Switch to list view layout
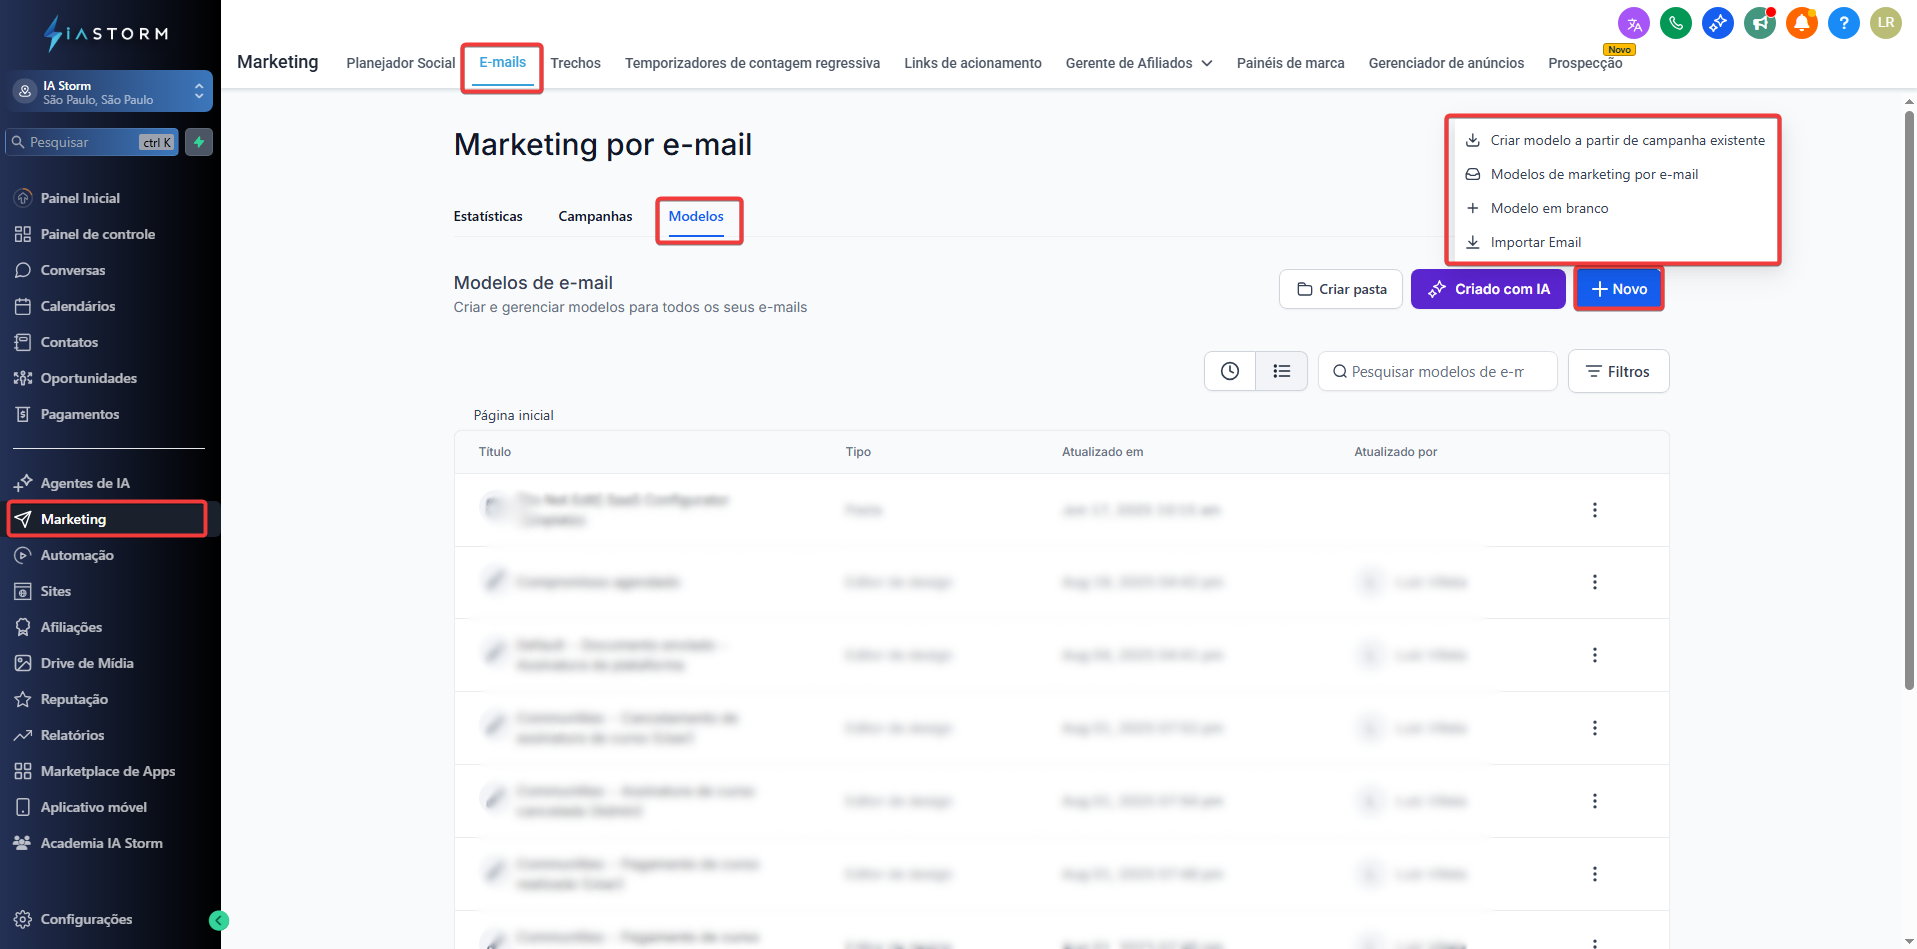This screenshot has height=949, width=1917. pos(1281,371)
